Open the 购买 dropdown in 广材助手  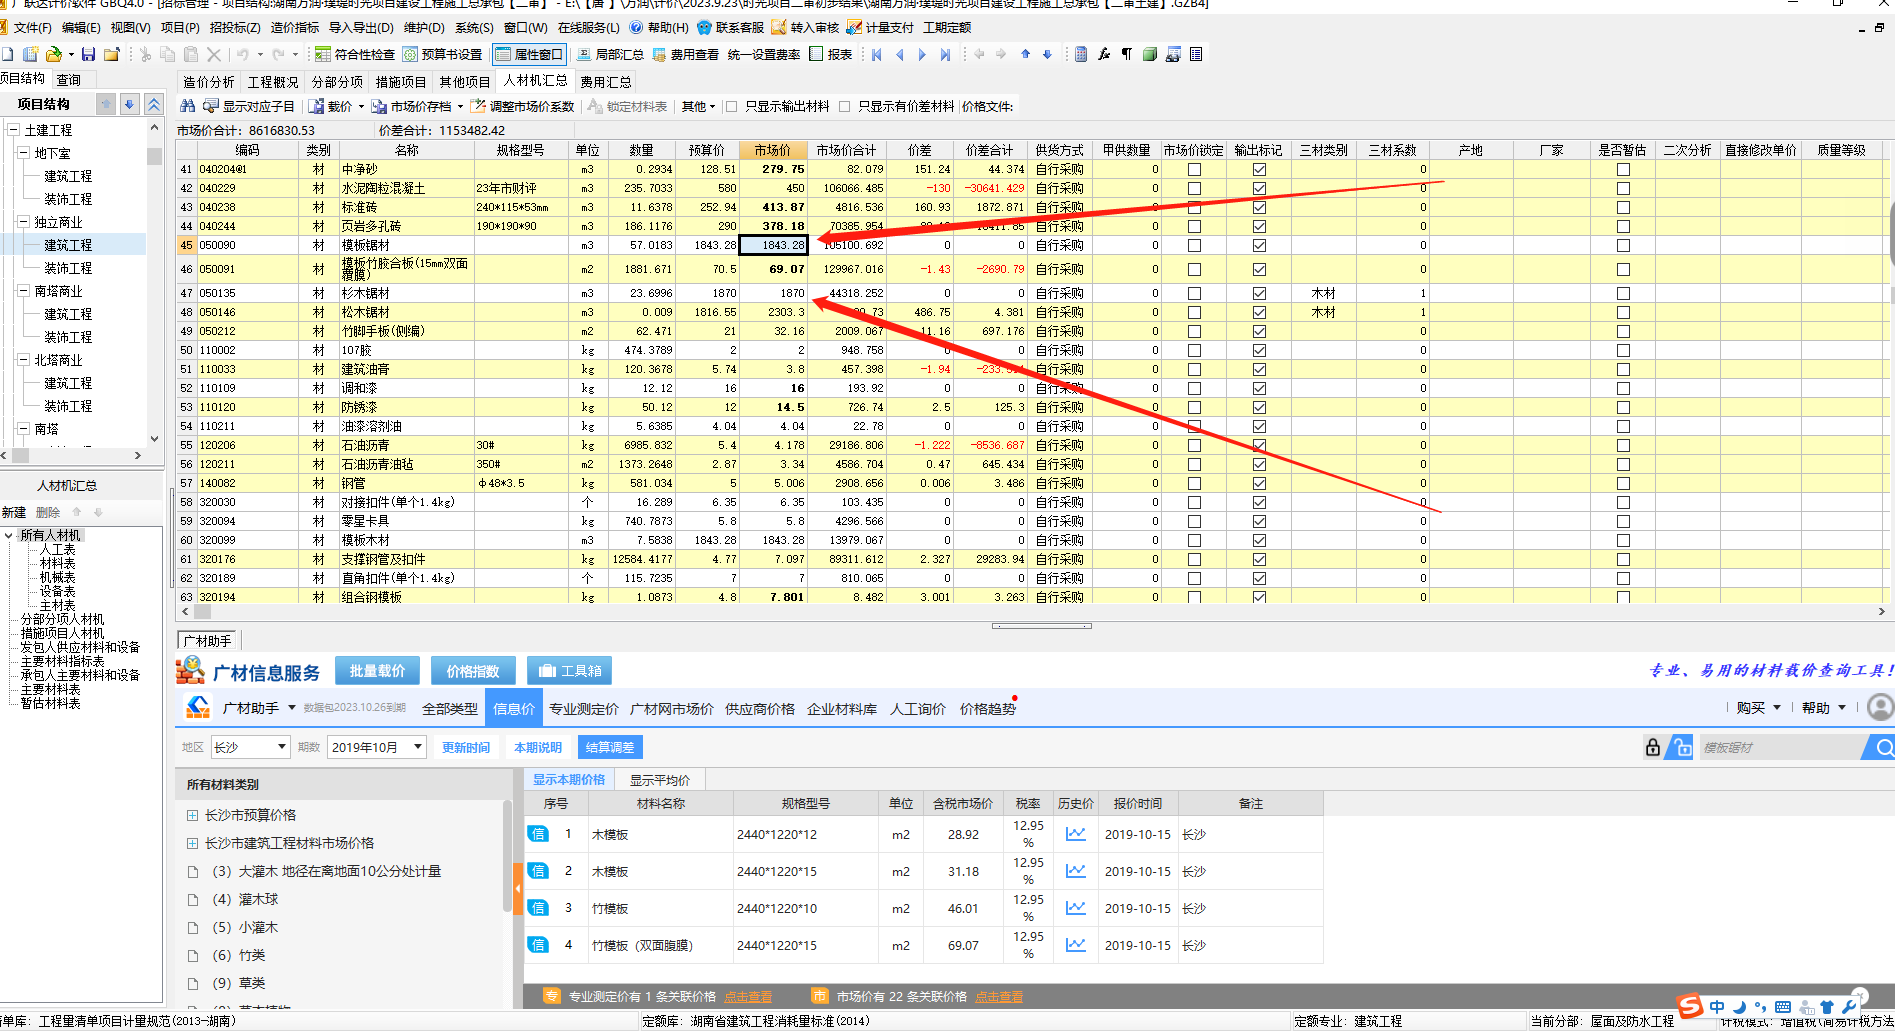click(x=1758, y=707)
